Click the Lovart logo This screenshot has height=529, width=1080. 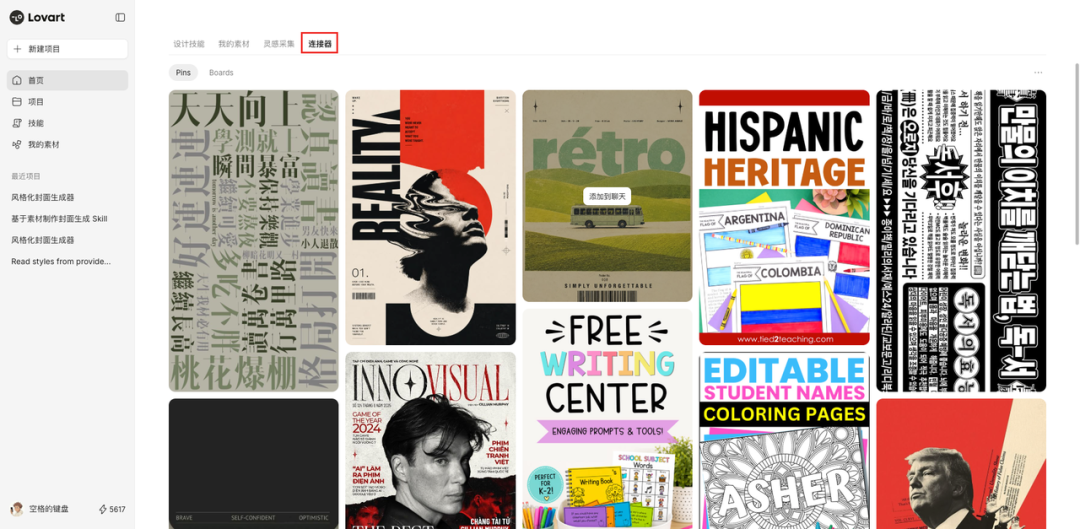click(x=37, y=17)
